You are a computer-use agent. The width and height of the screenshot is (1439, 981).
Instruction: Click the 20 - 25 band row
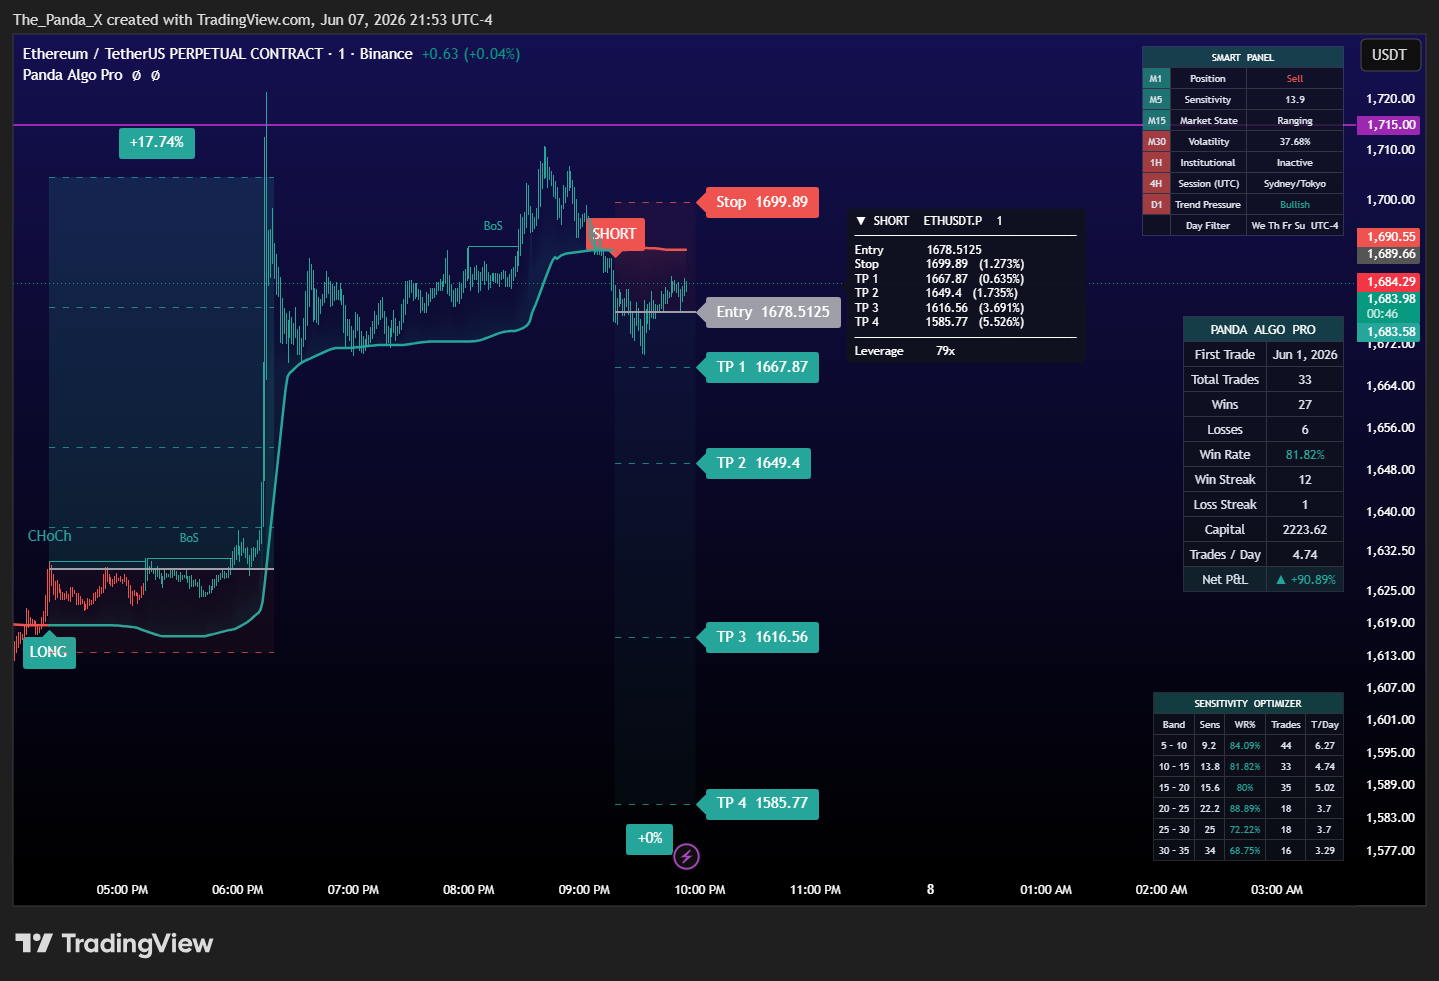[x=1248, y=809]
